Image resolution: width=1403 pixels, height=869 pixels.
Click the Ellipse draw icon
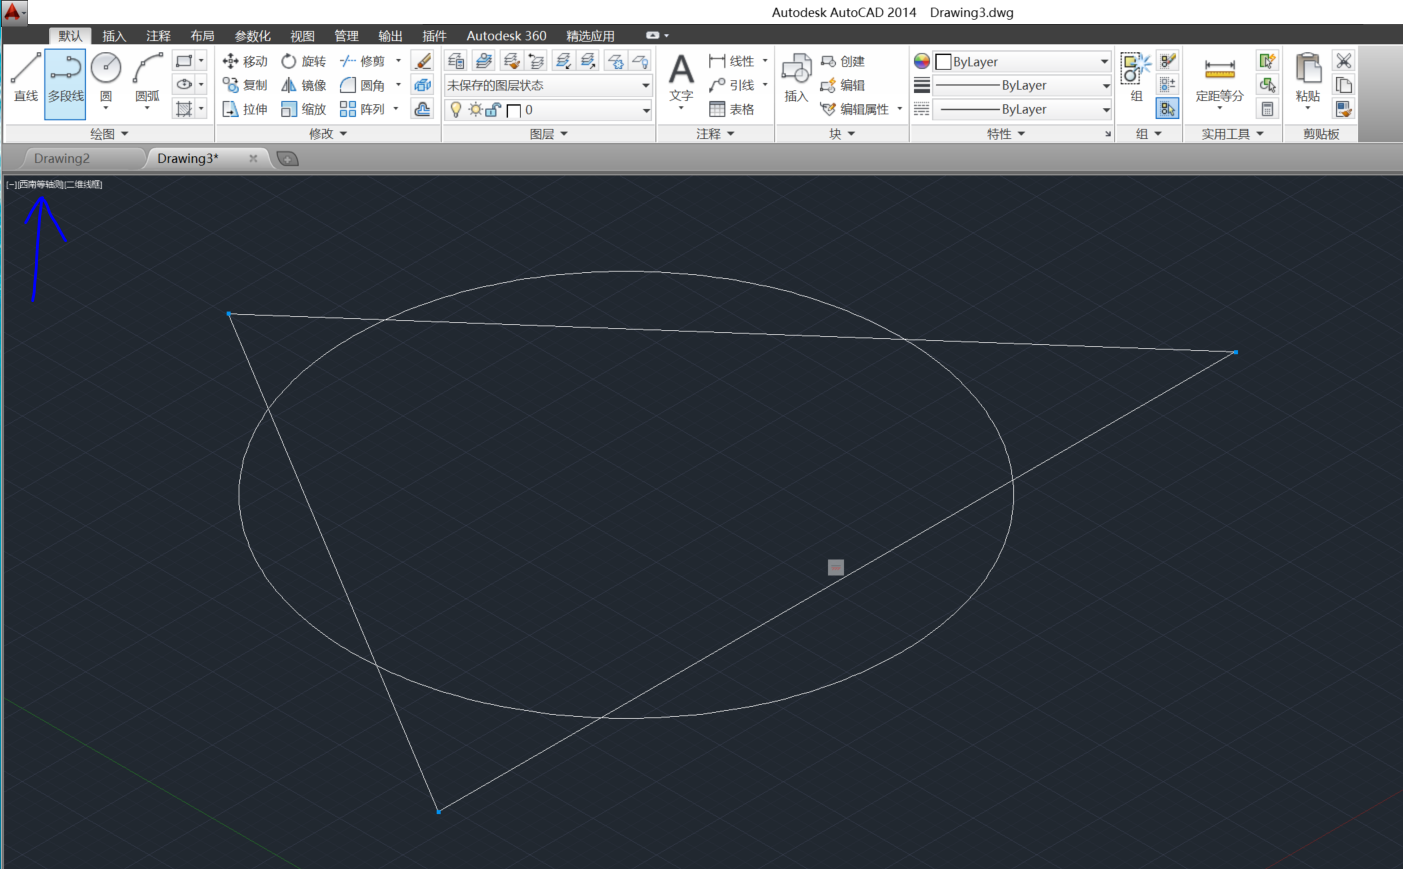point(184,85)
